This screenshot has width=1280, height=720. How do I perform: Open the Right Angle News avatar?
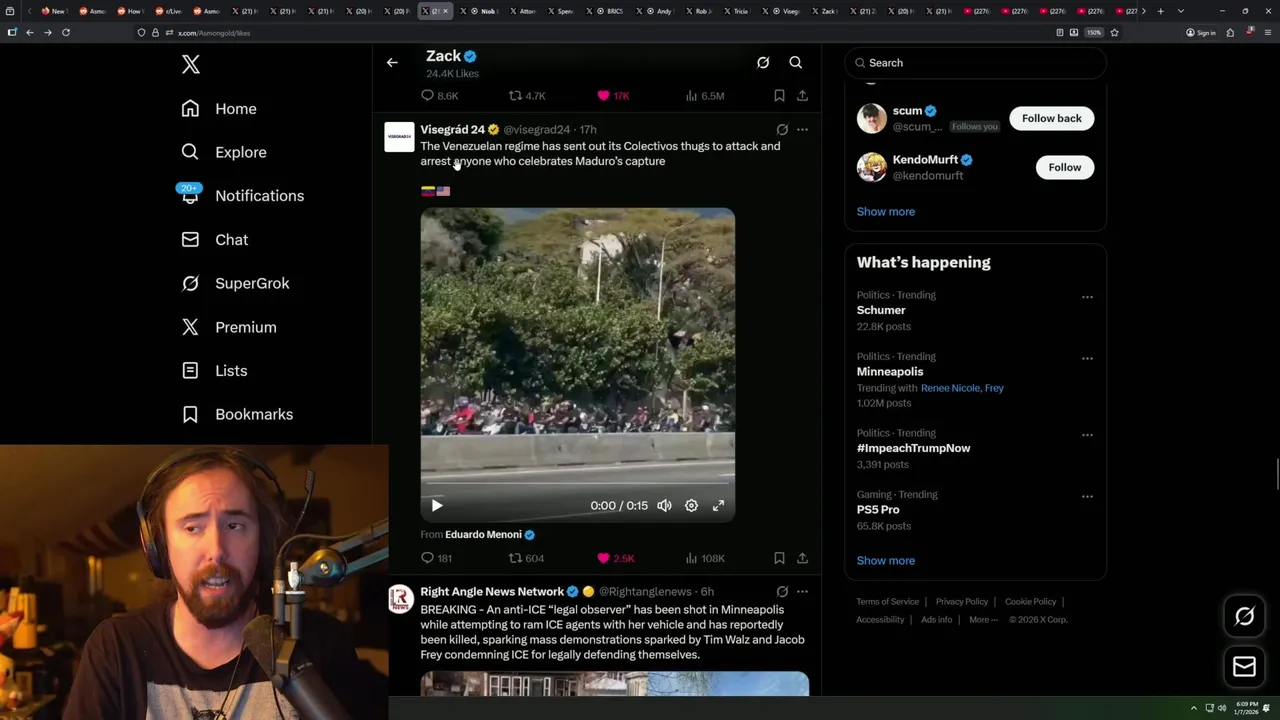click(399, 599)
